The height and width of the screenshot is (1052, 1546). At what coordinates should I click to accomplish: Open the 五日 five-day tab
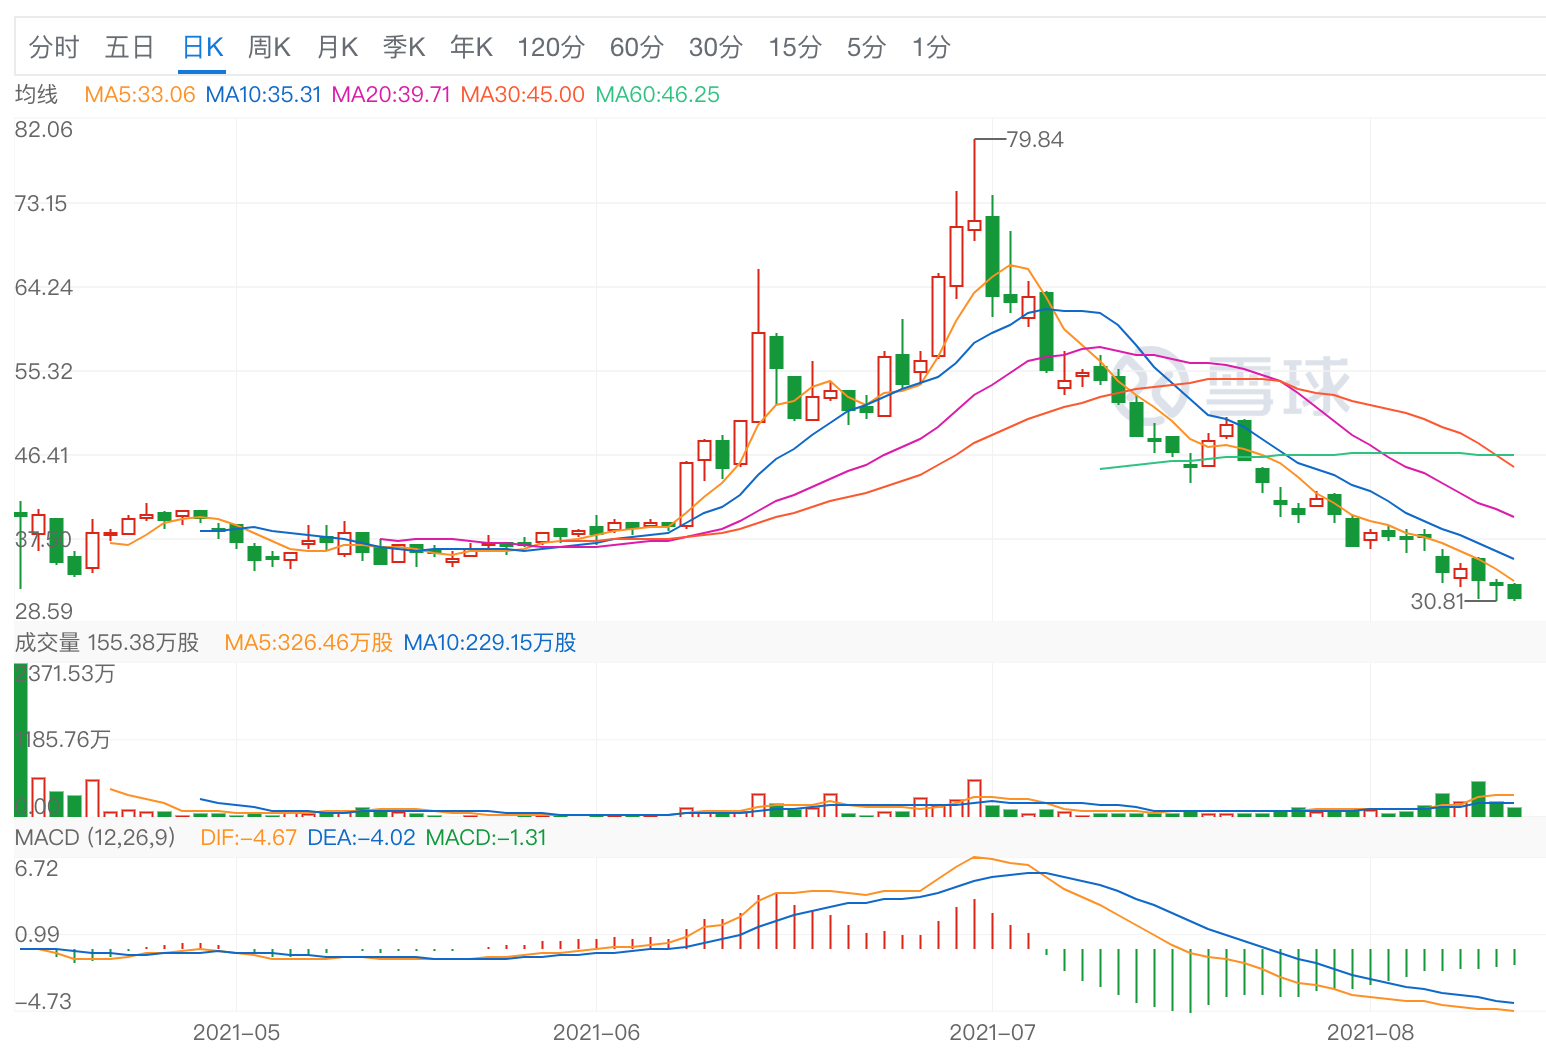129,47
